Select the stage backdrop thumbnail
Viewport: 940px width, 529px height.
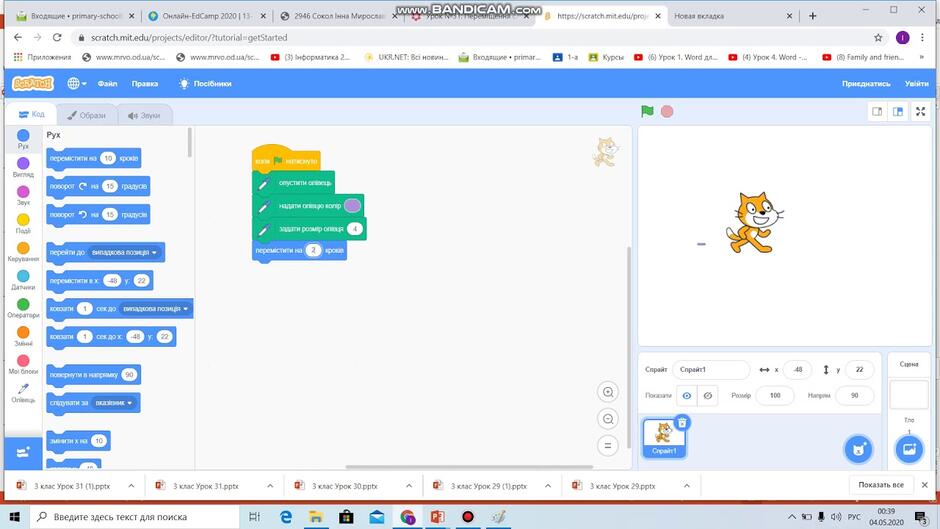pyautogui.click(x=909, y=395)
